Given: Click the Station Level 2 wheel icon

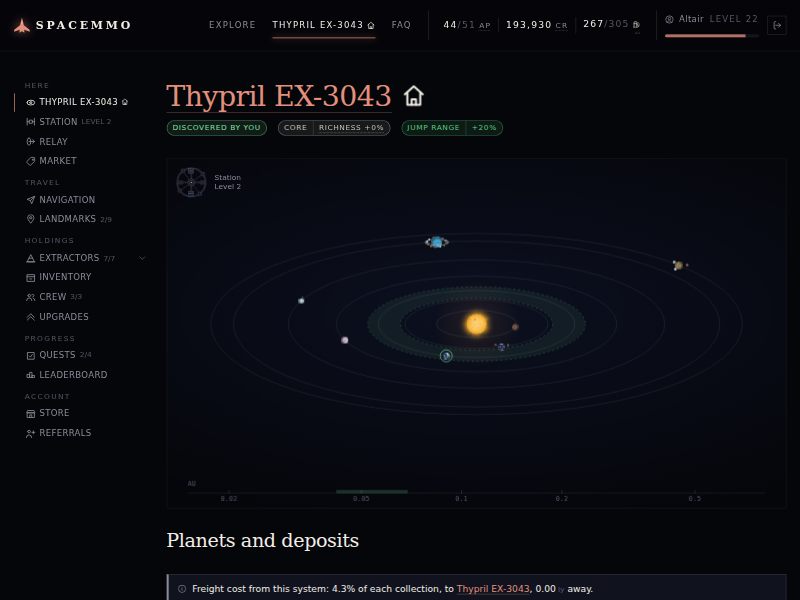Looking at the screenshot, I should [191, 182].
